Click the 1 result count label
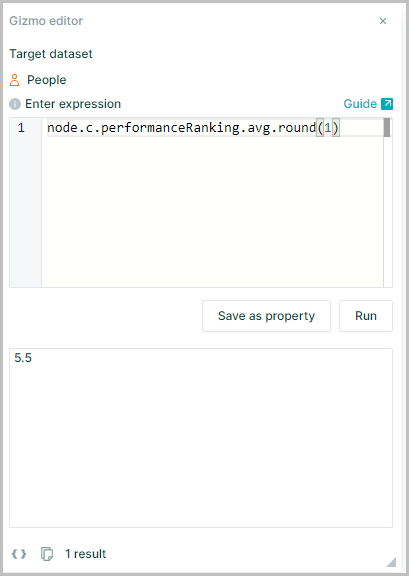409x576 pixels. pos(85,554)
